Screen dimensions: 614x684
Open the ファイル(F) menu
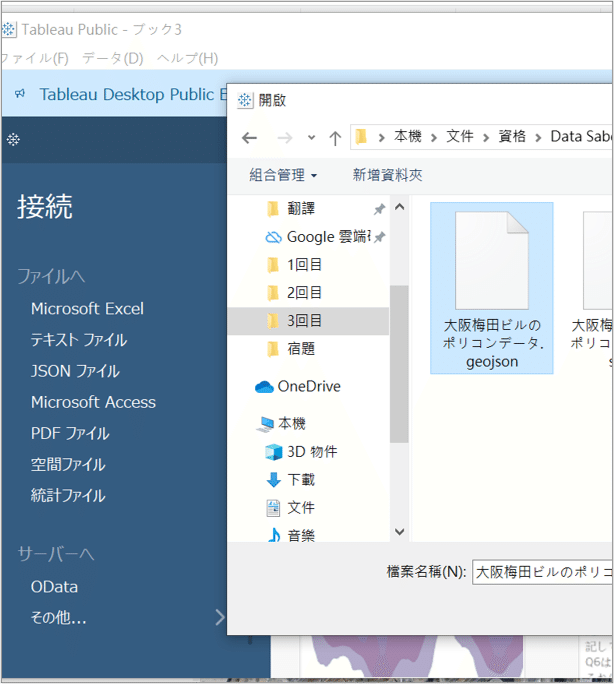[x=34, y=58]
